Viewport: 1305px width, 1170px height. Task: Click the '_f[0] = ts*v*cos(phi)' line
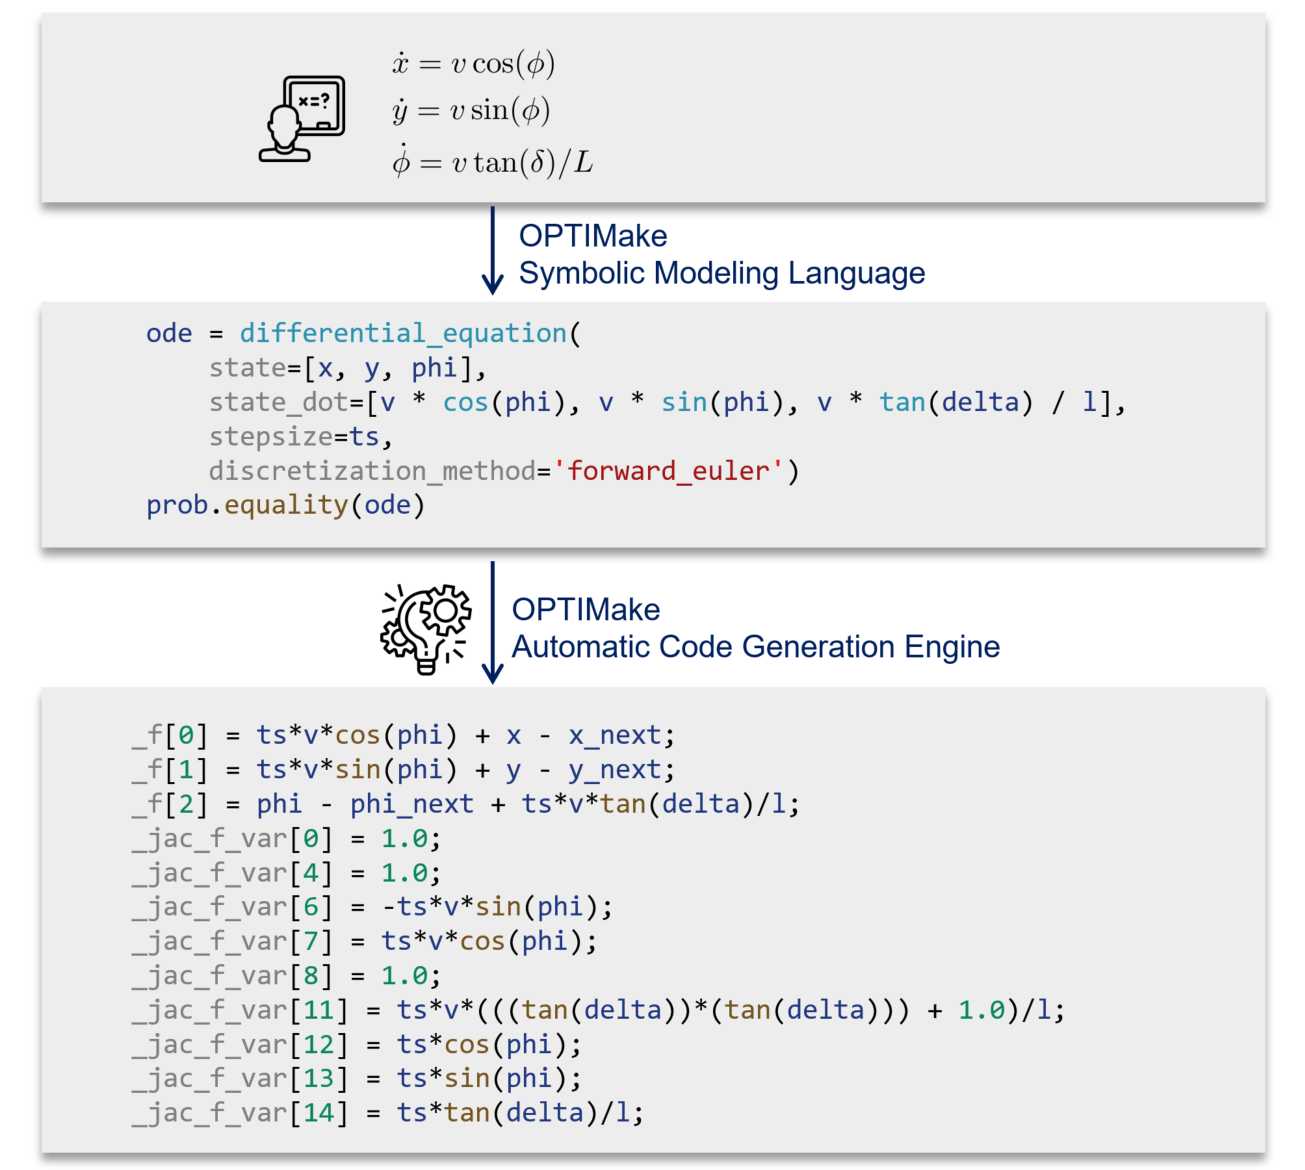[x=404, y=735]
